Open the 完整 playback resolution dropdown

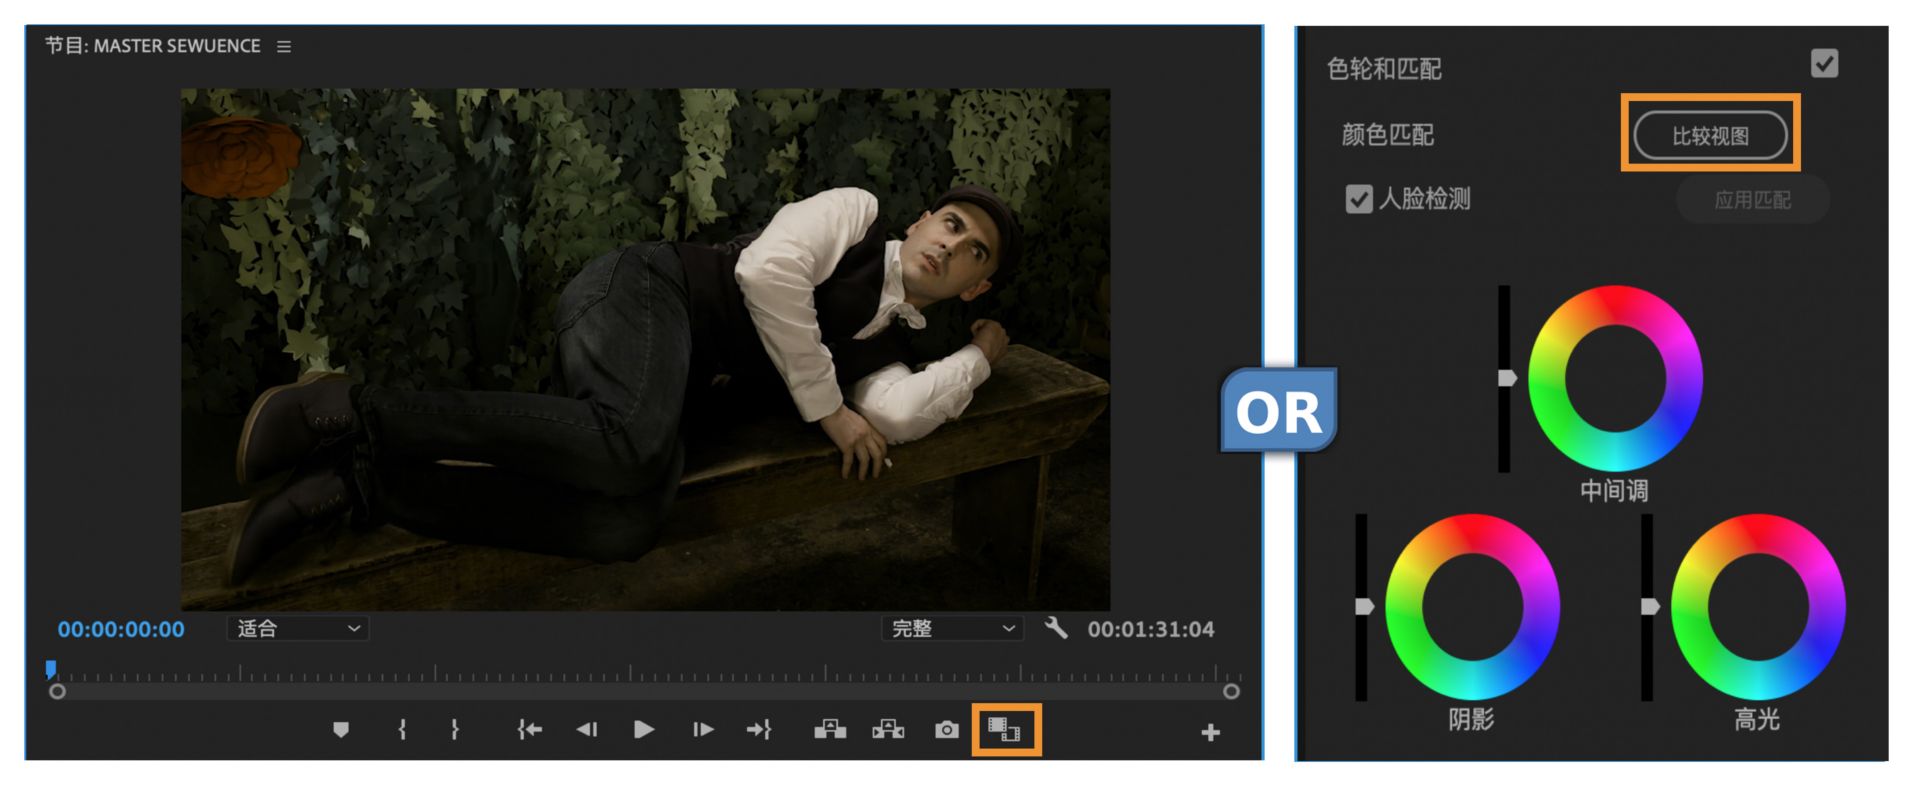(952, 628)
